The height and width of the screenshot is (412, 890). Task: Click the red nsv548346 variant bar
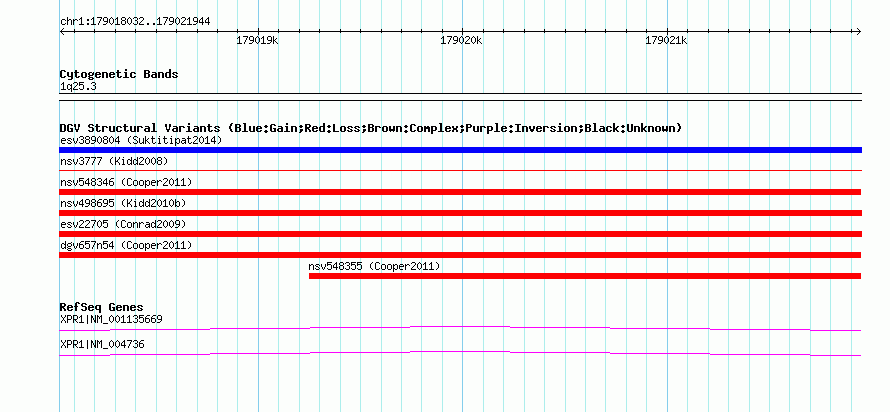point(460,192)
